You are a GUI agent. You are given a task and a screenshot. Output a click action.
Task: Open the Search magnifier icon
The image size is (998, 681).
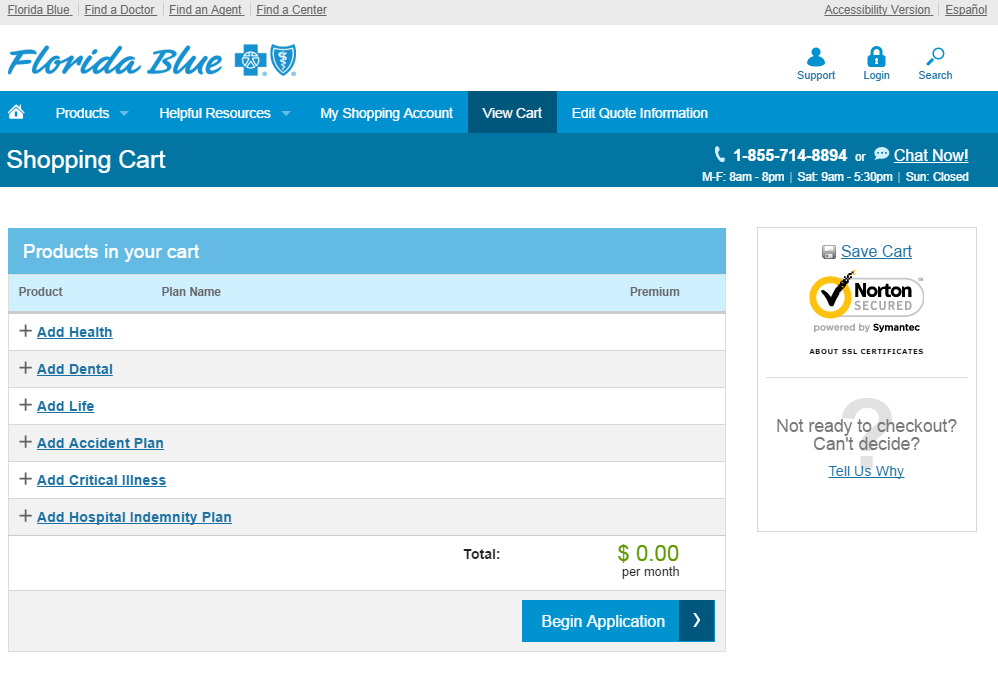click(935, 57)
